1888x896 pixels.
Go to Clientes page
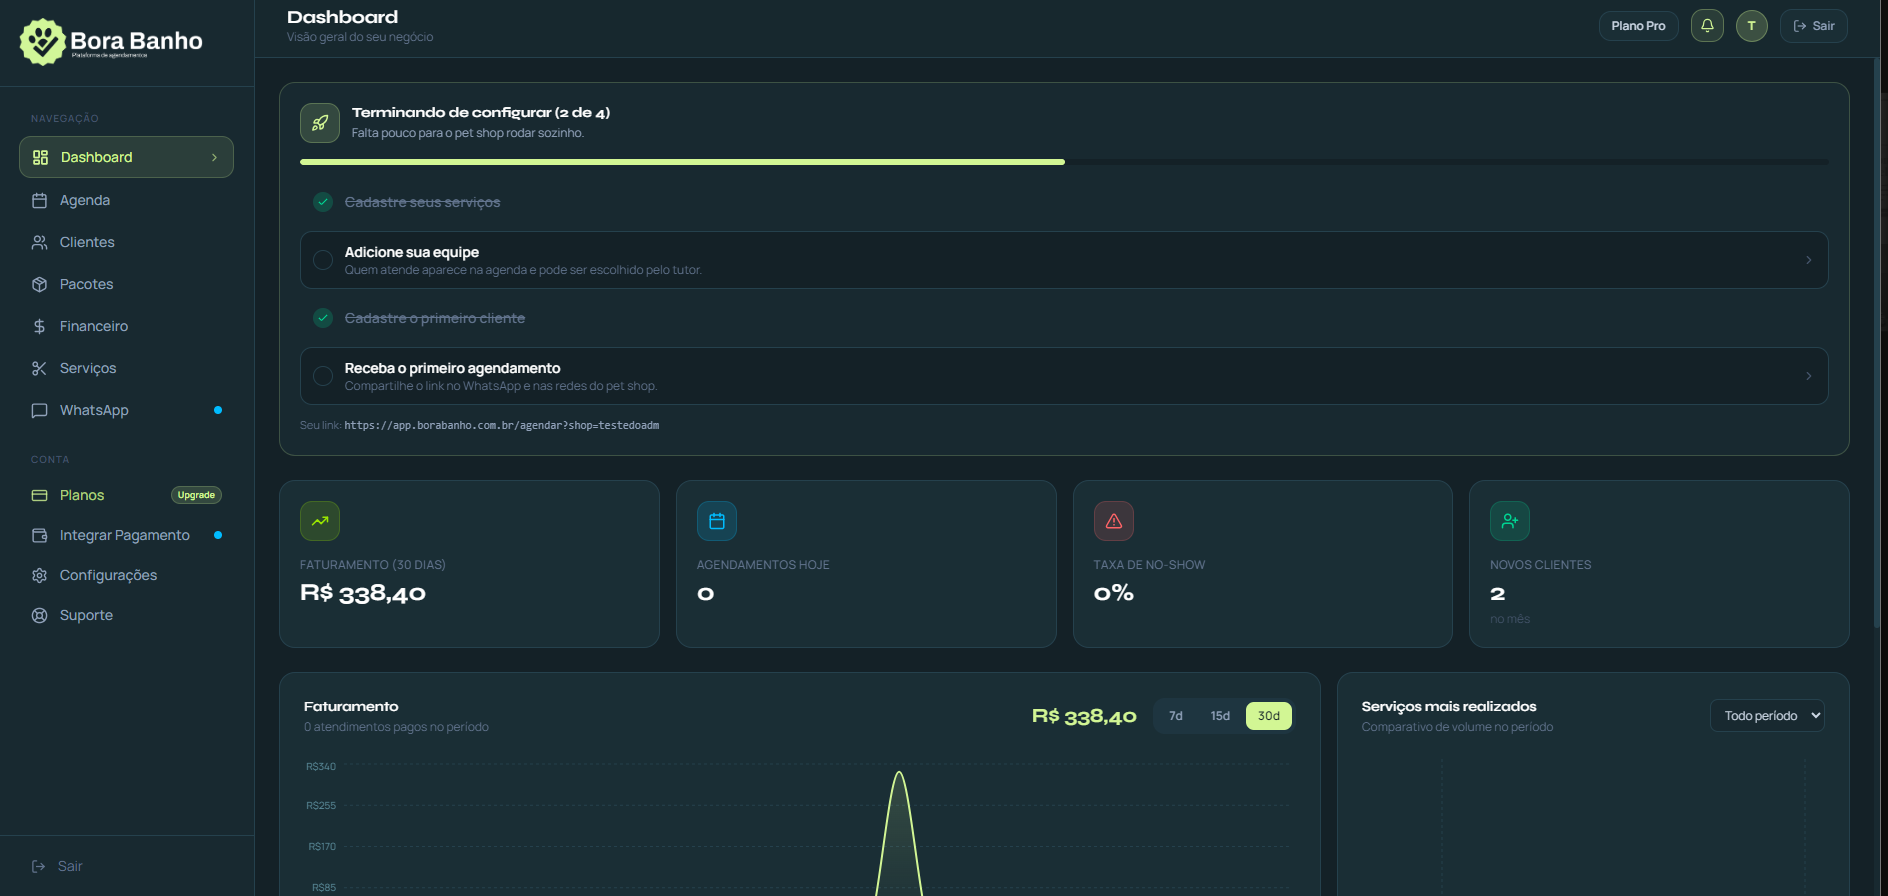pos(126,242)
